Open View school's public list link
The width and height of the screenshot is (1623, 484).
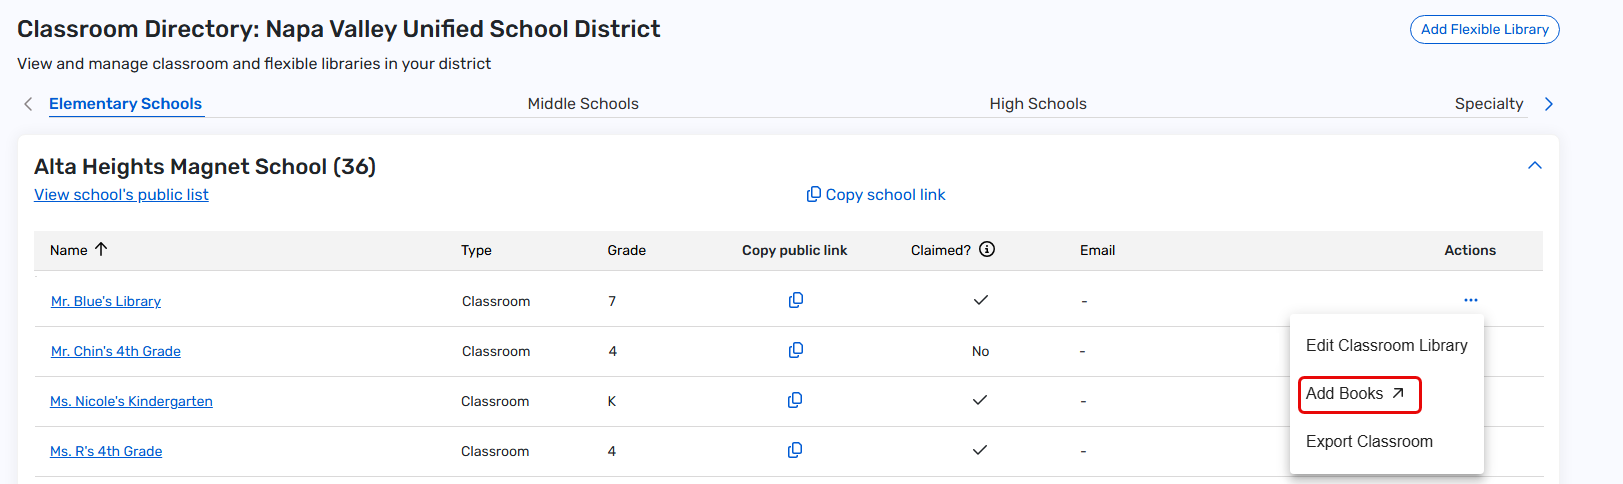tap(121, 194)
